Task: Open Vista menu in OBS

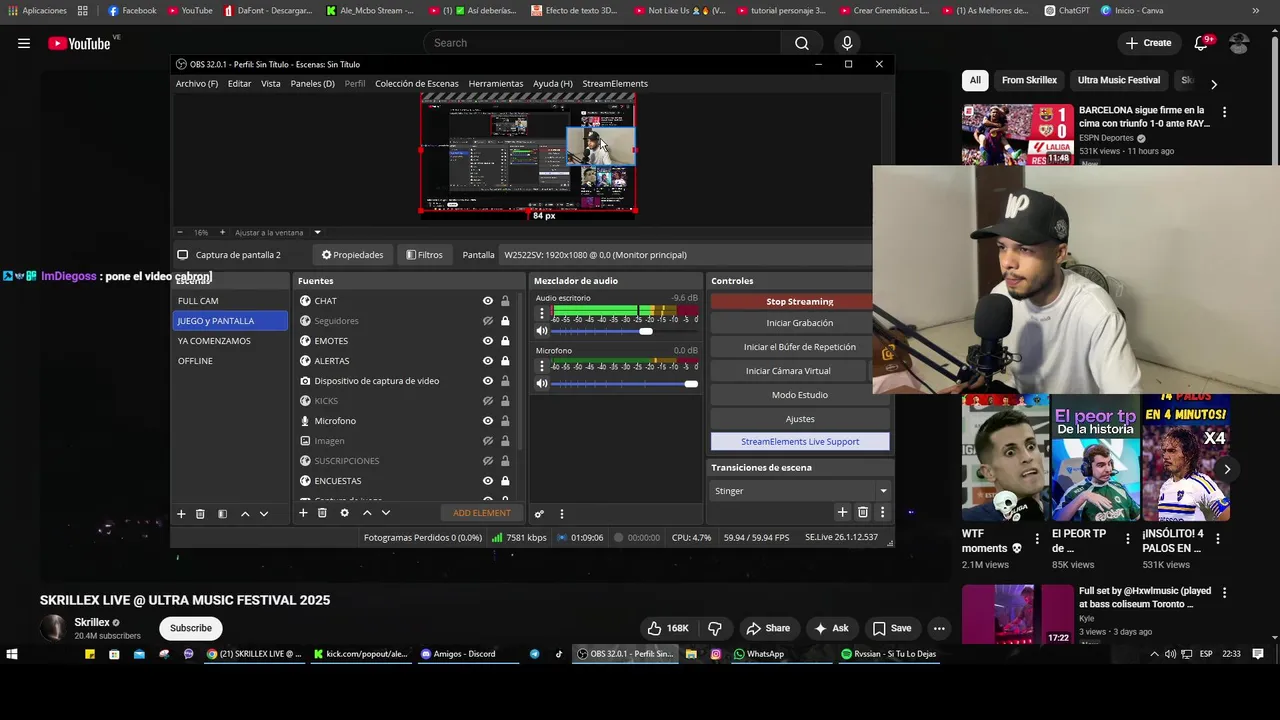Action: coord(271,84)
